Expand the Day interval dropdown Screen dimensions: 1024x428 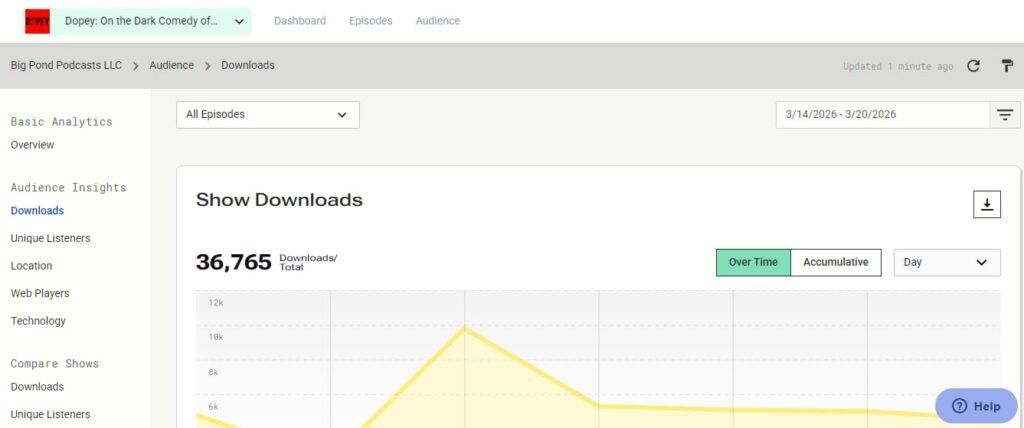point(946,262)
